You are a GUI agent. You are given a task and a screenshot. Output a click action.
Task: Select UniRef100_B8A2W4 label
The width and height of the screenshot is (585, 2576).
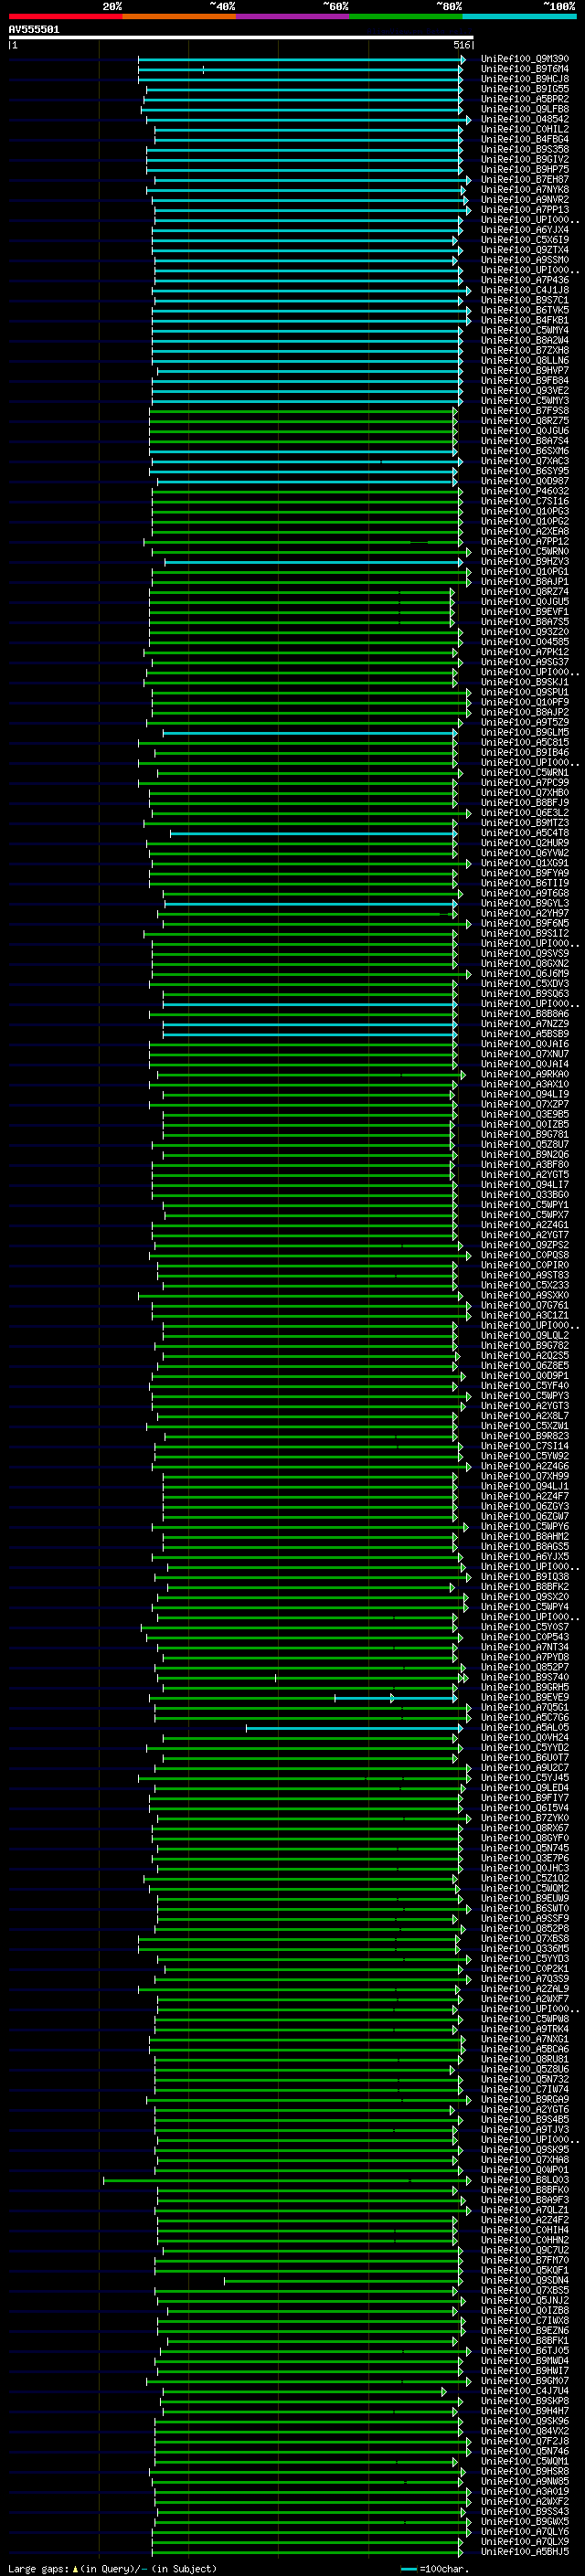525,340
